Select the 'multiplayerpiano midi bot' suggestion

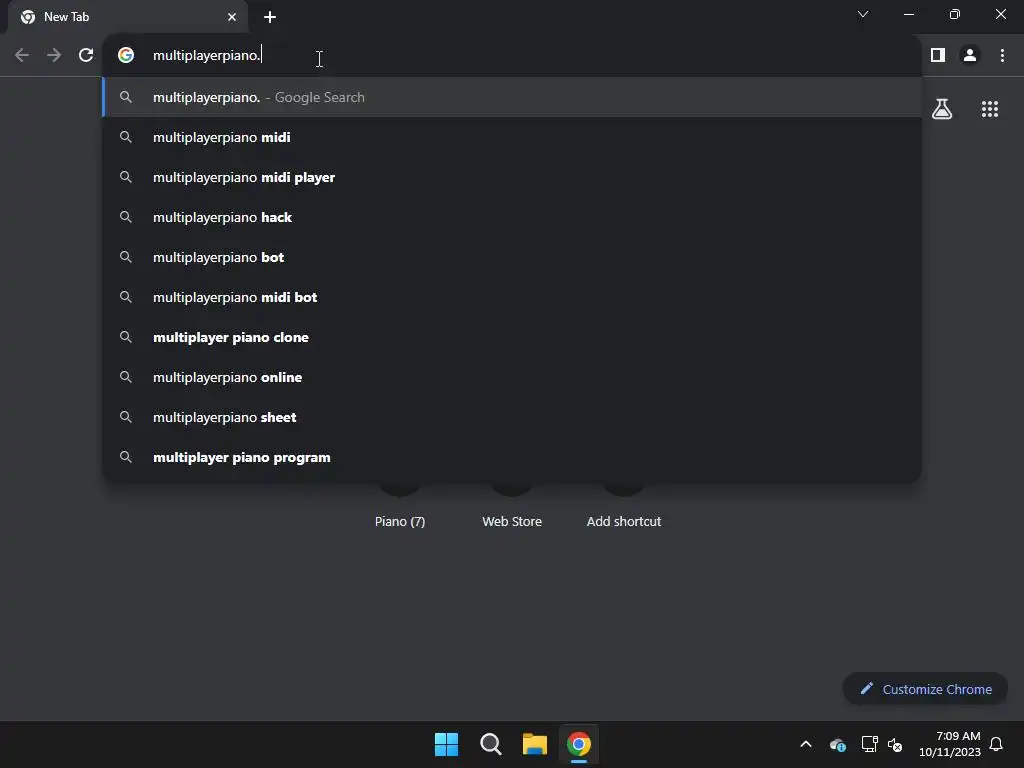[513, 297]
